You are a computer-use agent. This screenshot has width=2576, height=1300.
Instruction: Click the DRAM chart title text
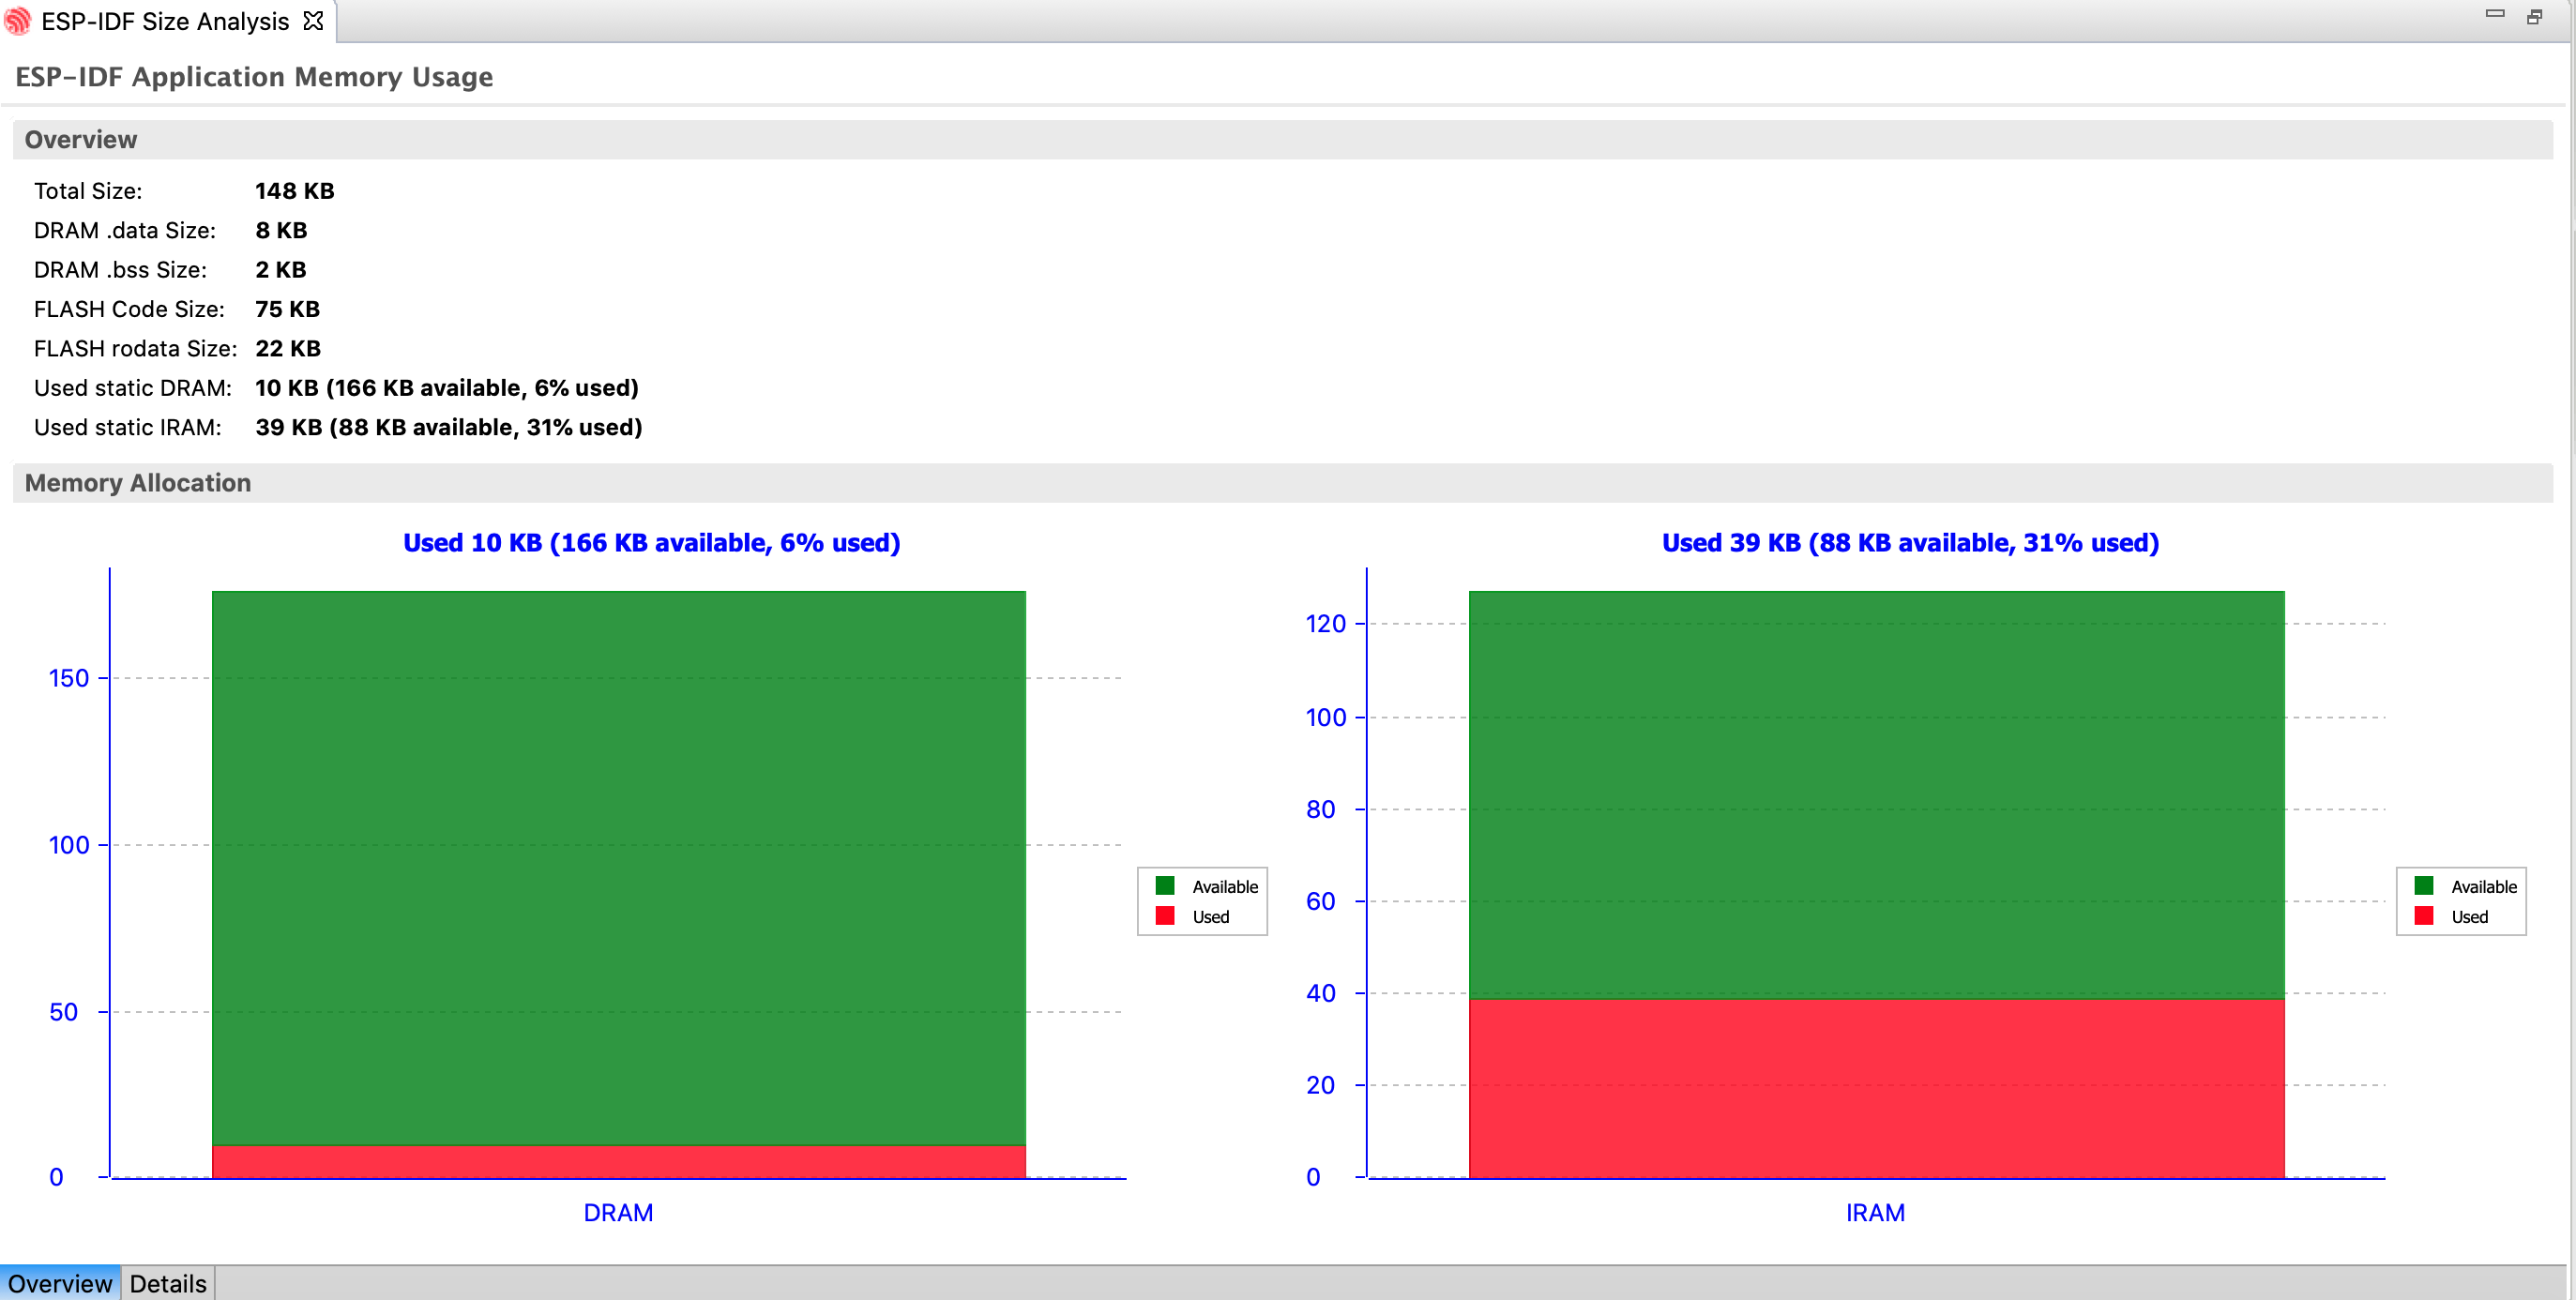(651, 543)
